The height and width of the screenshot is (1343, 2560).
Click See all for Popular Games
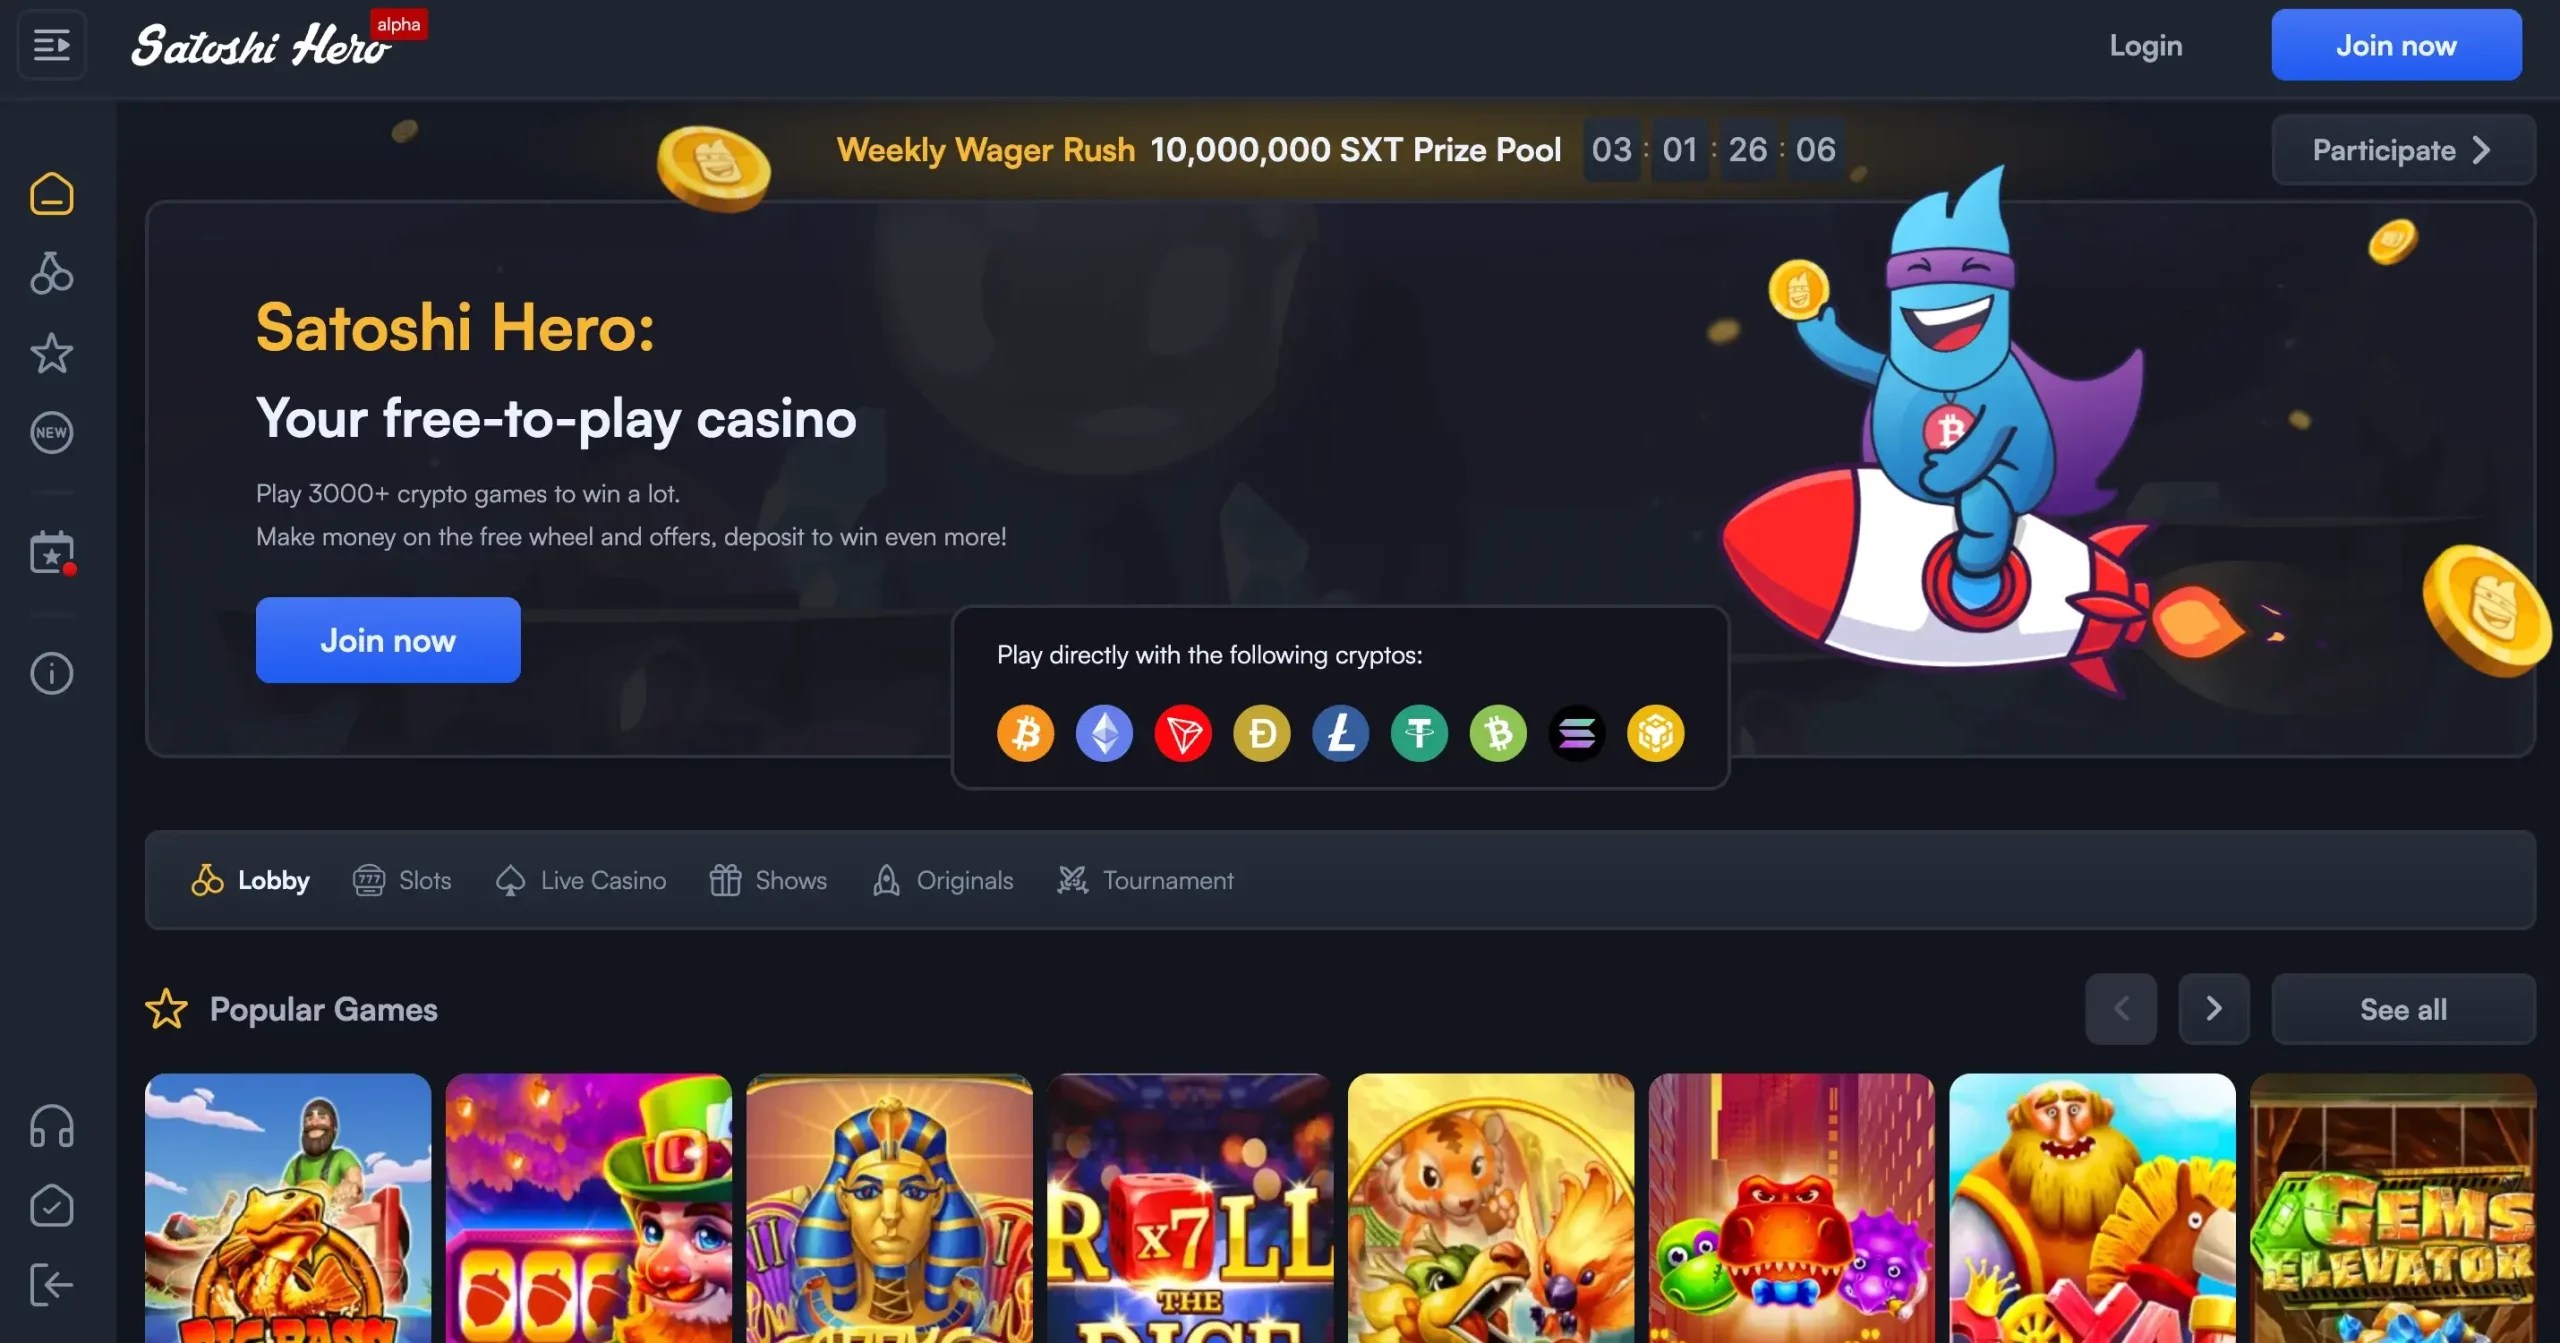[x=2403, y=1009]
